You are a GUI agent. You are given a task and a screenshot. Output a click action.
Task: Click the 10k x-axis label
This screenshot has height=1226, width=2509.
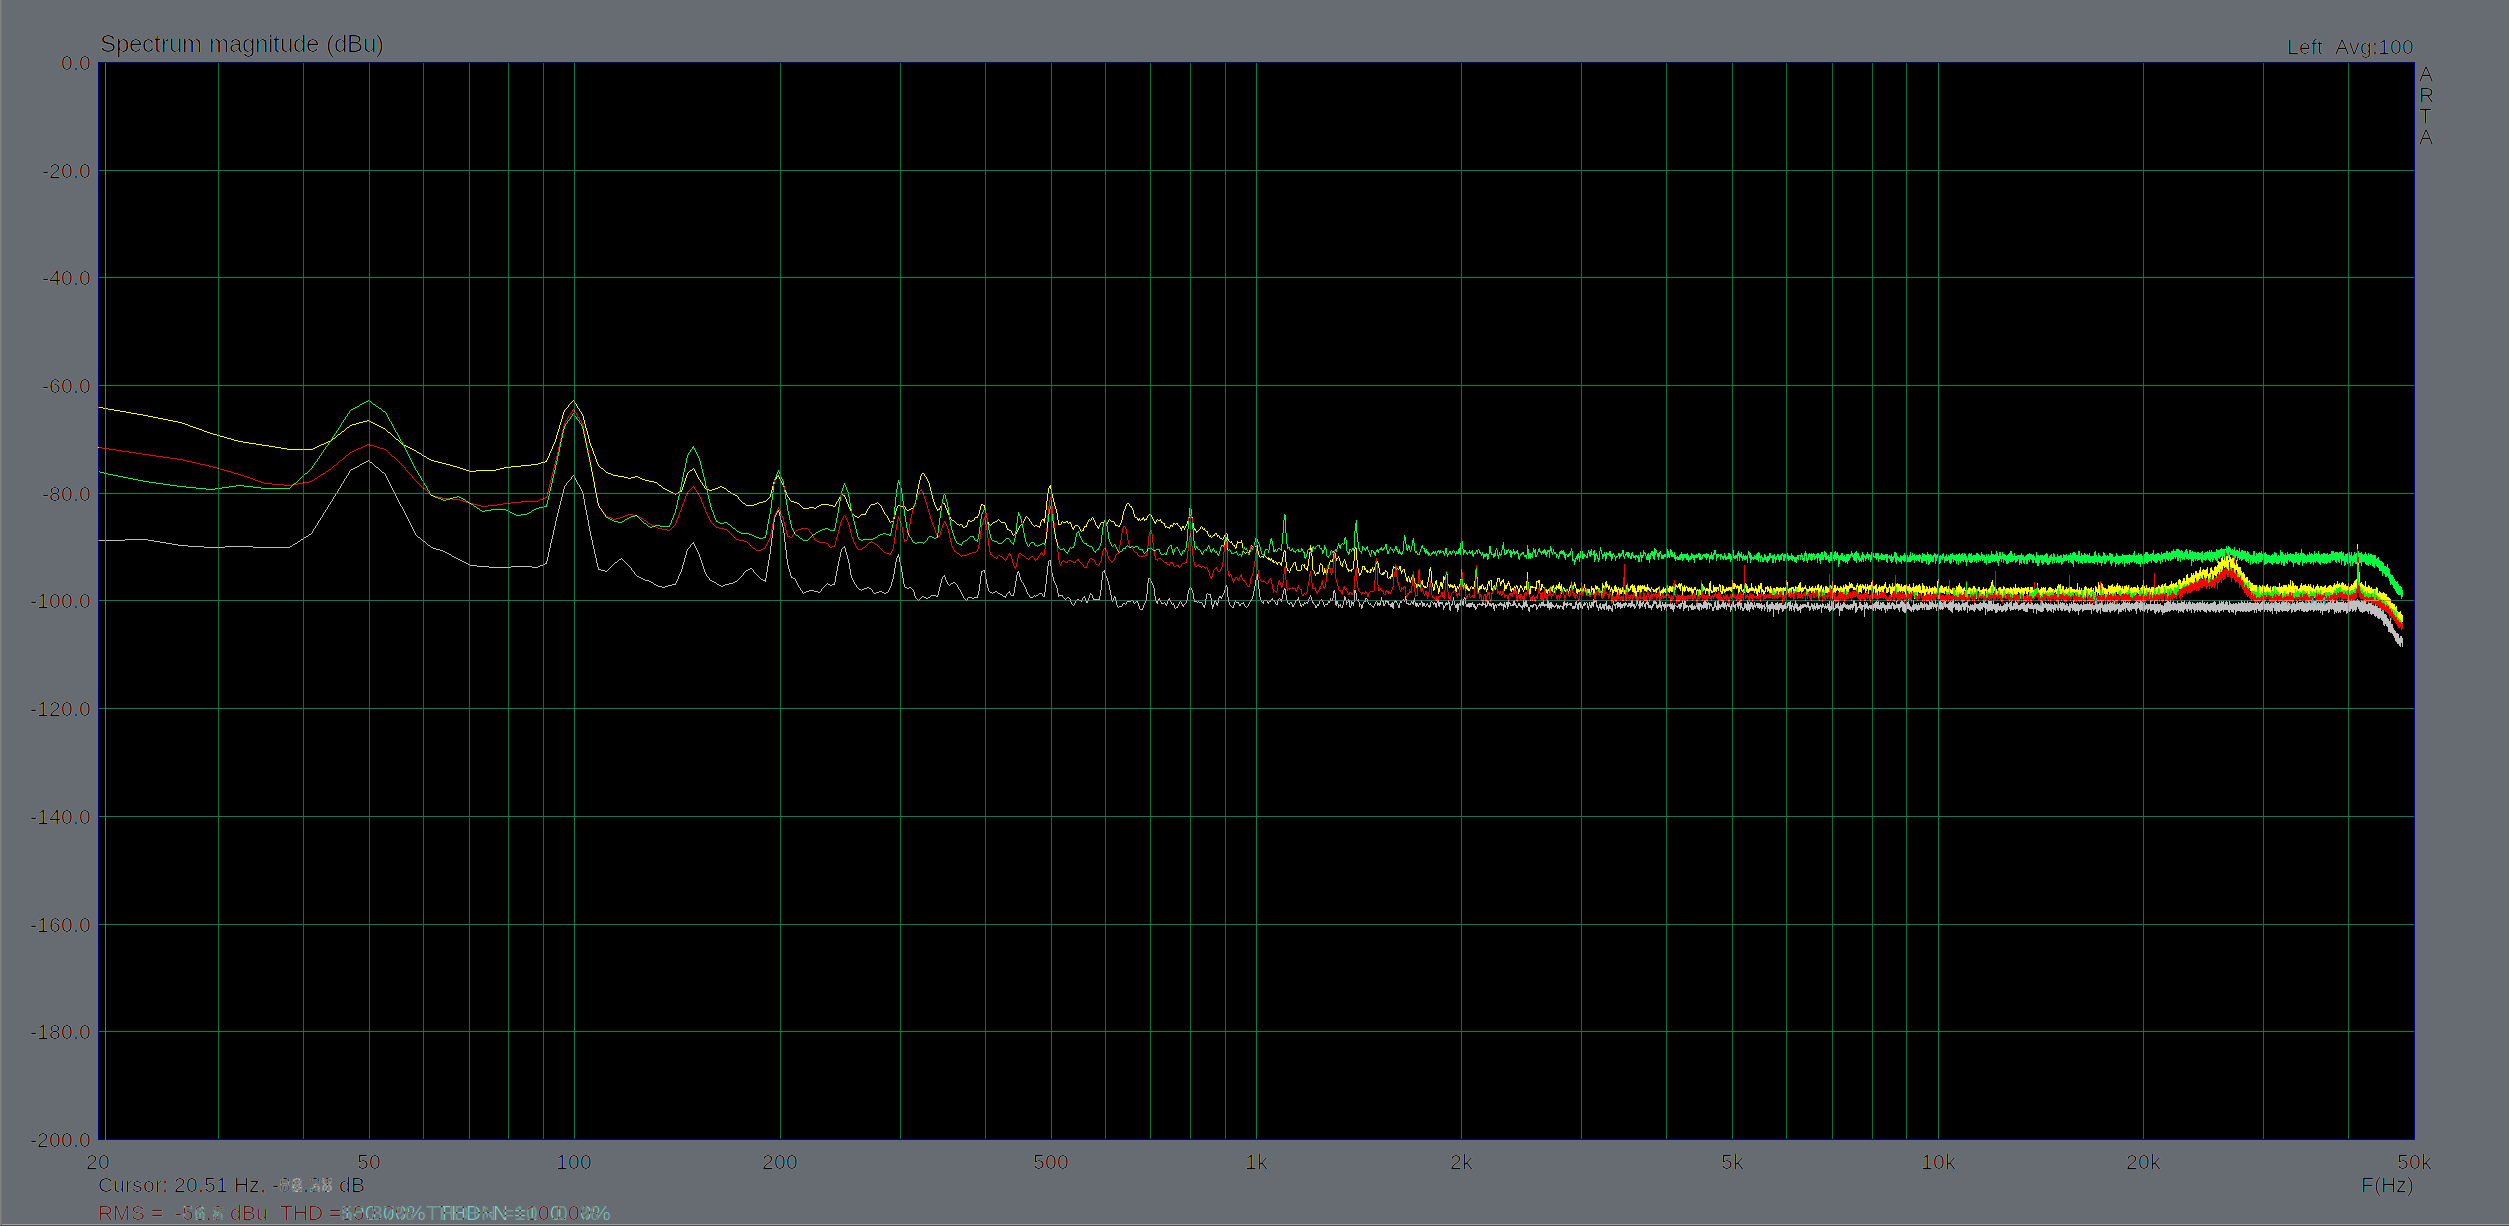click(x=1938, y=1162)
